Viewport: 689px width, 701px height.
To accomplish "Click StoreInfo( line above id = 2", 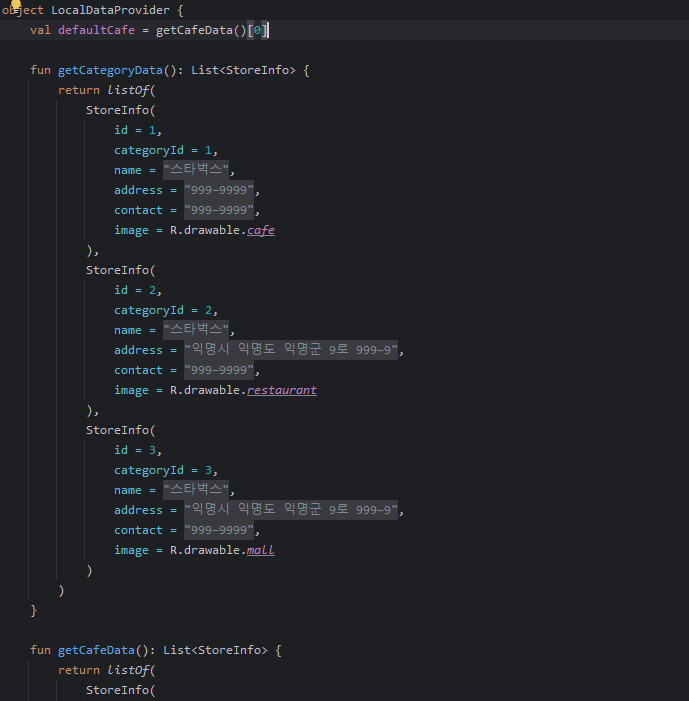I will coord(120,270).
